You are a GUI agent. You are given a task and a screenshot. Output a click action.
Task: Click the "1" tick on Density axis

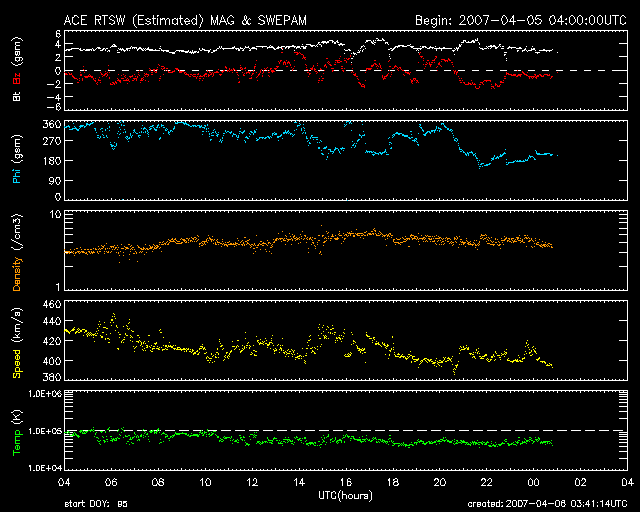(x=58, y=287)
